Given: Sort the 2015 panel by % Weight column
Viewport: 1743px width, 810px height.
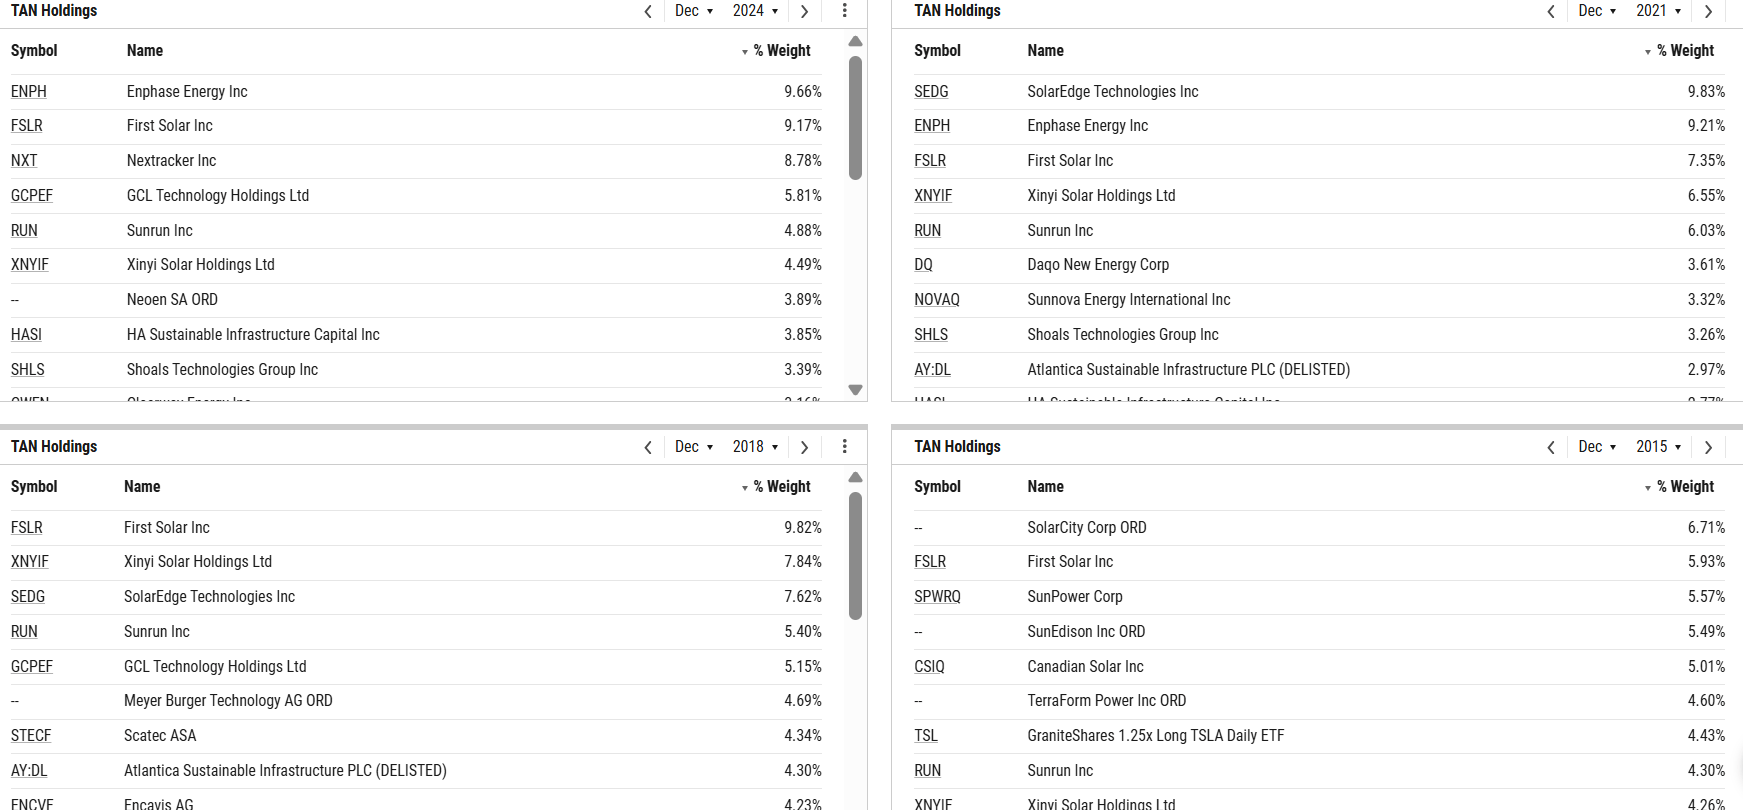Looking at the screenshot, I should point(1684,487).
